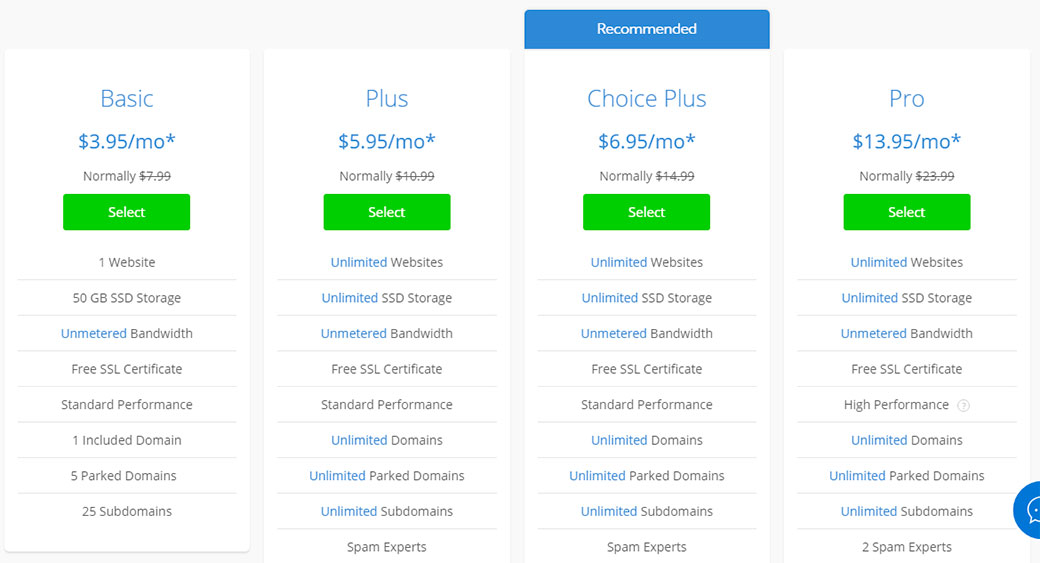Click Unlimited Websites link in Plus plan
This screenshot has height=563, width=1040.
pos(359,263)
